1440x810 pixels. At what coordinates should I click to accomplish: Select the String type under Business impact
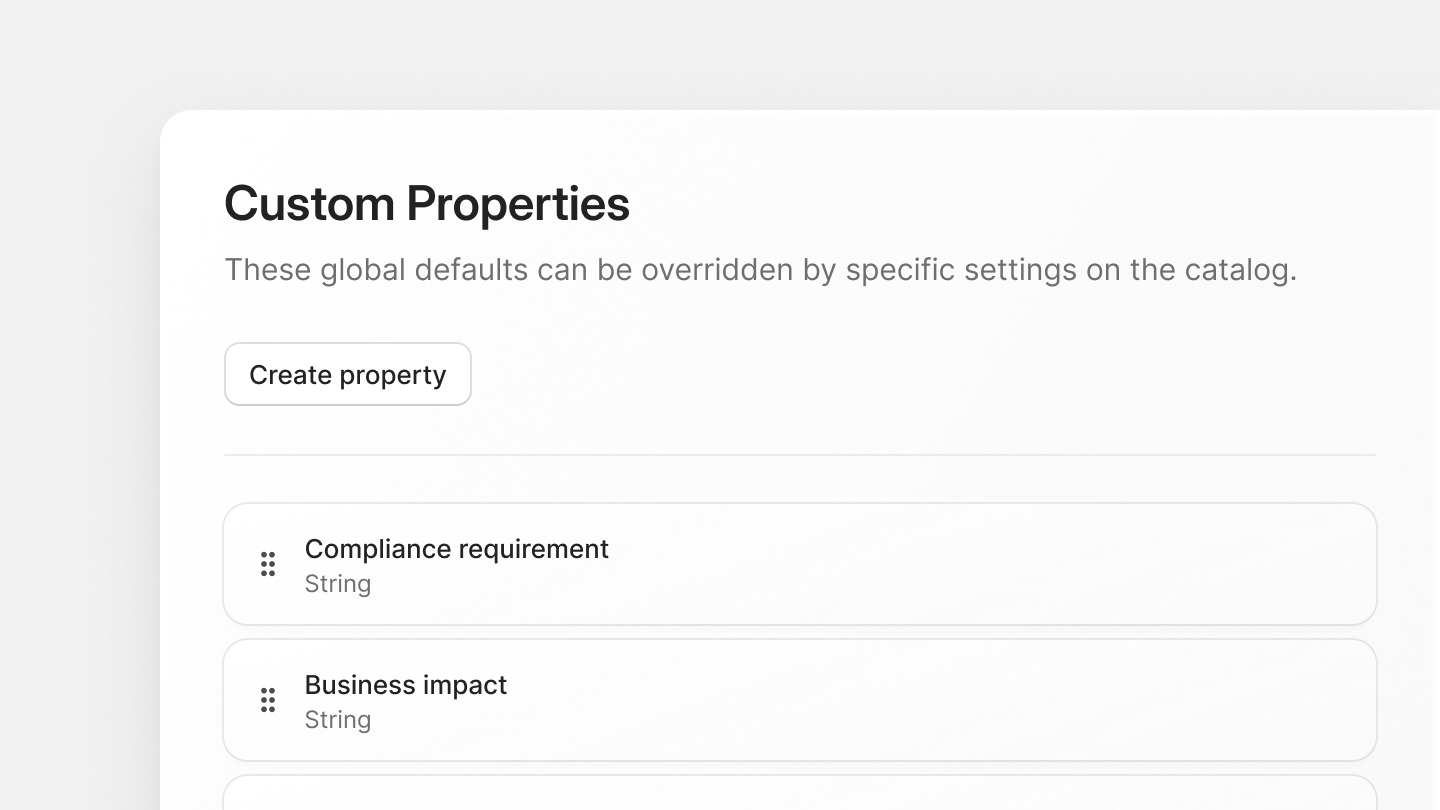[x=337, y=720]
